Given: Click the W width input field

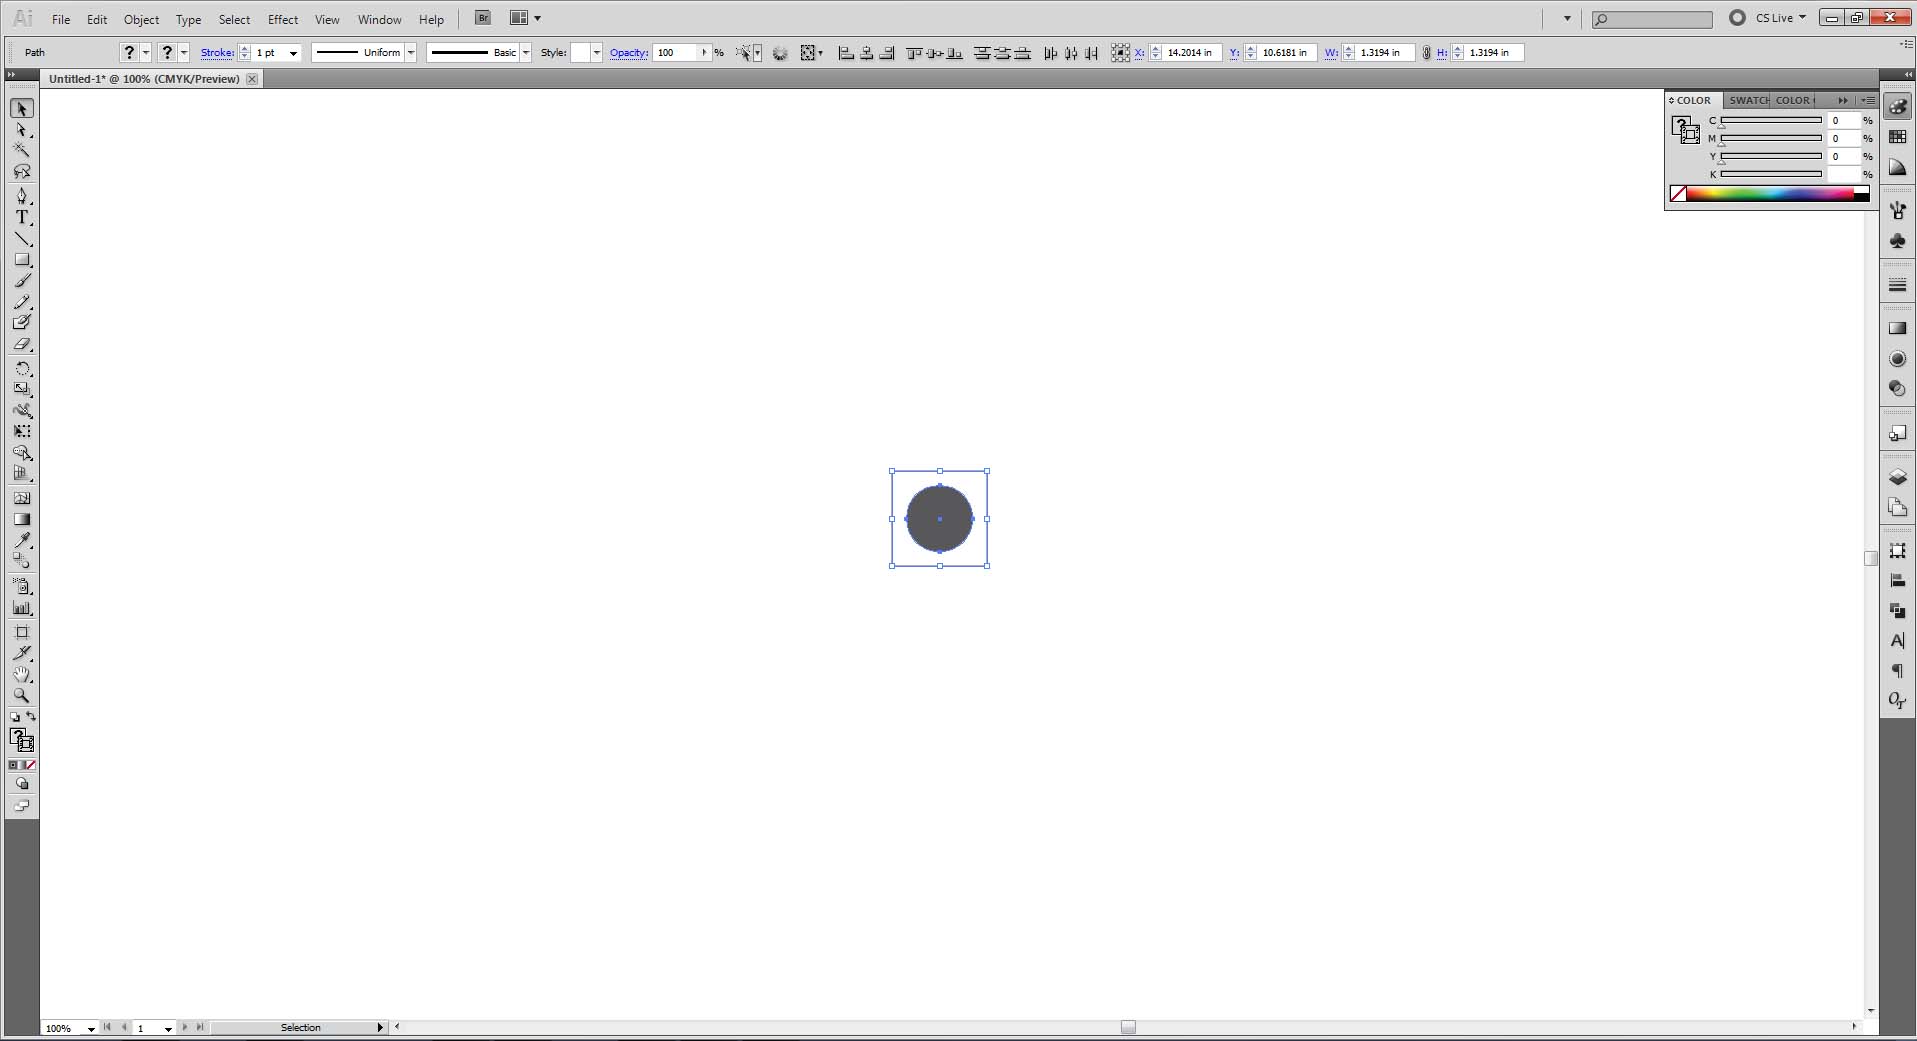Looking at the screenshot, I should click(1385, 53).
